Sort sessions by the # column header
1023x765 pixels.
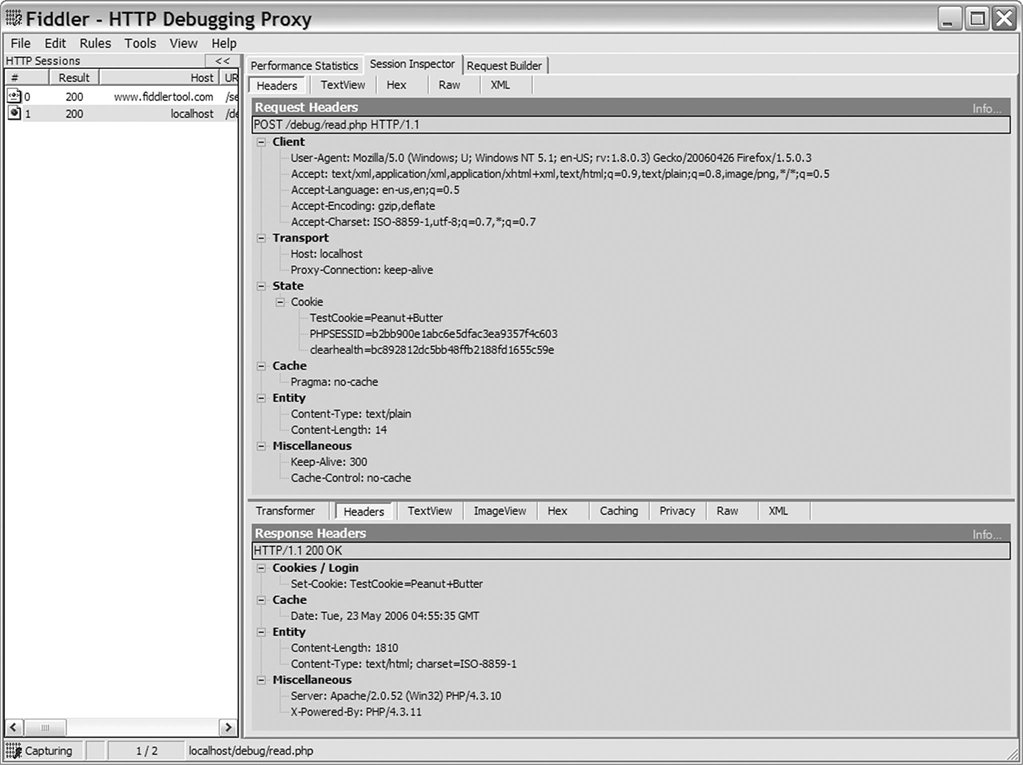[x=27, y=78]
